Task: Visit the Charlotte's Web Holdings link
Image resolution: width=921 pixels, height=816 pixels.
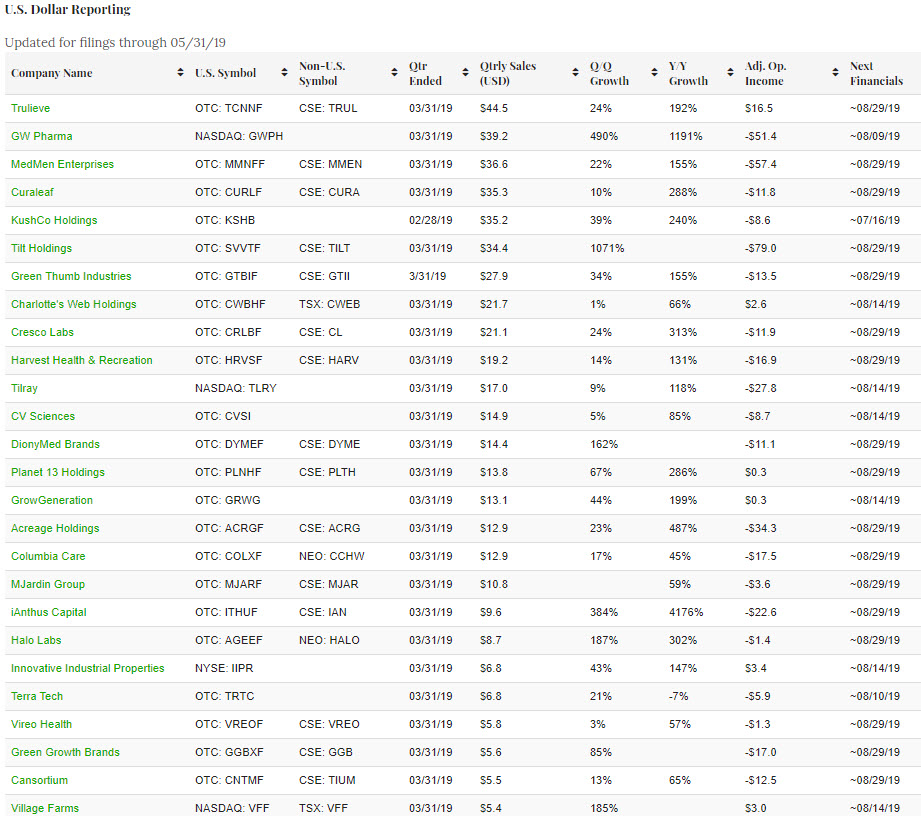Action: click(x=73, y=304)
